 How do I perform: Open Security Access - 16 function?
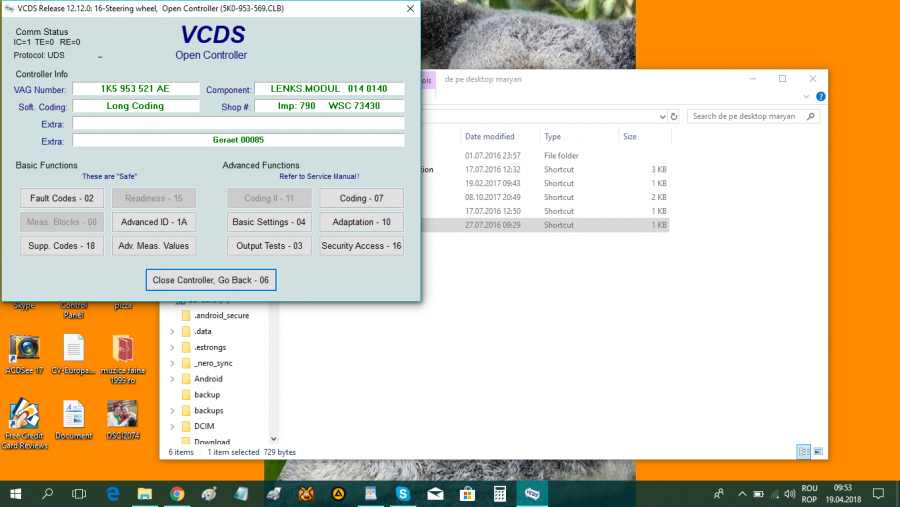pyautogui.click(x=361, y=246)
